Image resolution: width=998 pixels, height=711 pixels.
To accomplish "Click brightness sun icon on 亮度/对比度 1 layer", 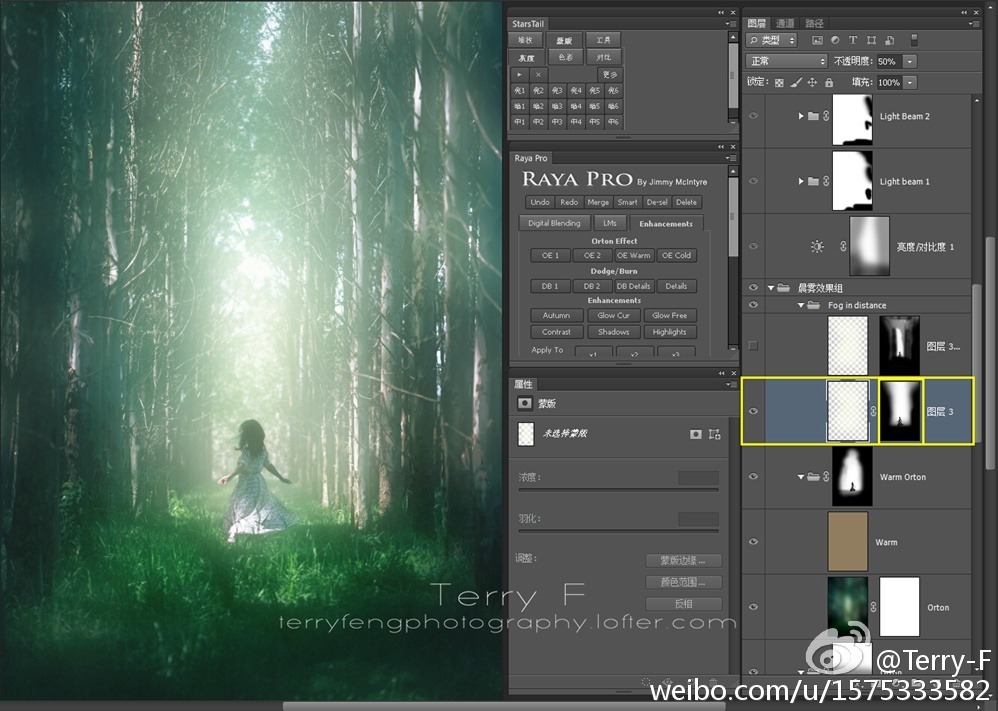I will point(817,246).
